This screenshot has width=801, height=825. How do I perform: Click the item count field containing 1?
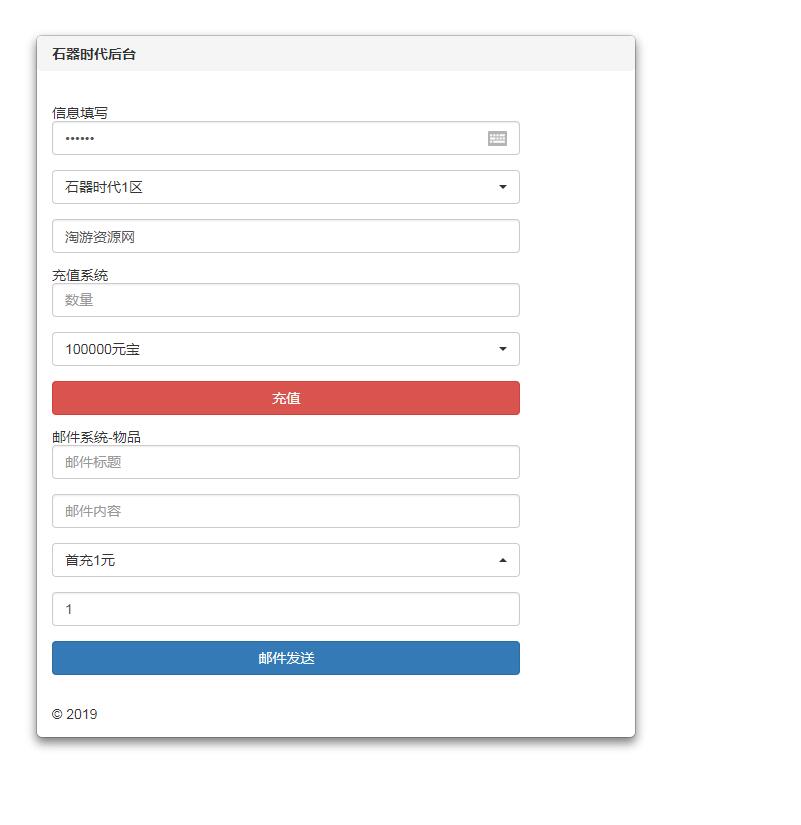click(x=285, y=609)
